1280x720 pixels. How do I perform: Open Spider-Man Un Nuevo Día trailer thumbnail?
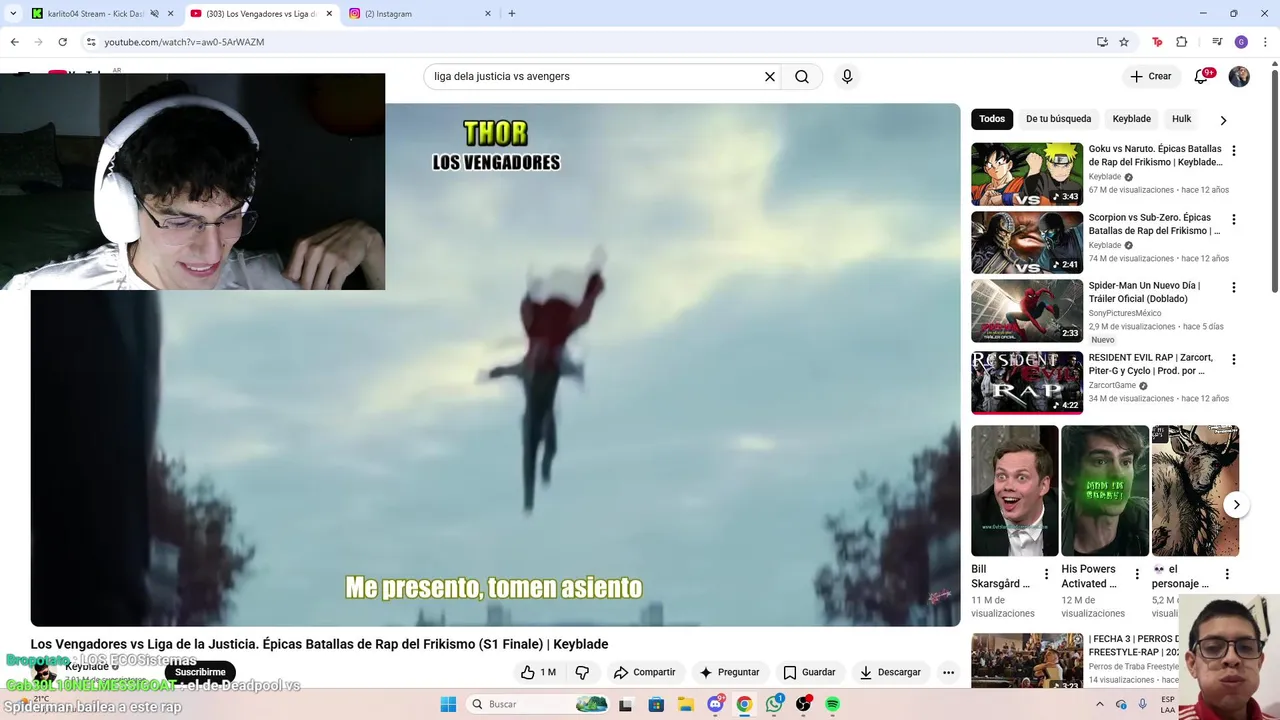1027,311
